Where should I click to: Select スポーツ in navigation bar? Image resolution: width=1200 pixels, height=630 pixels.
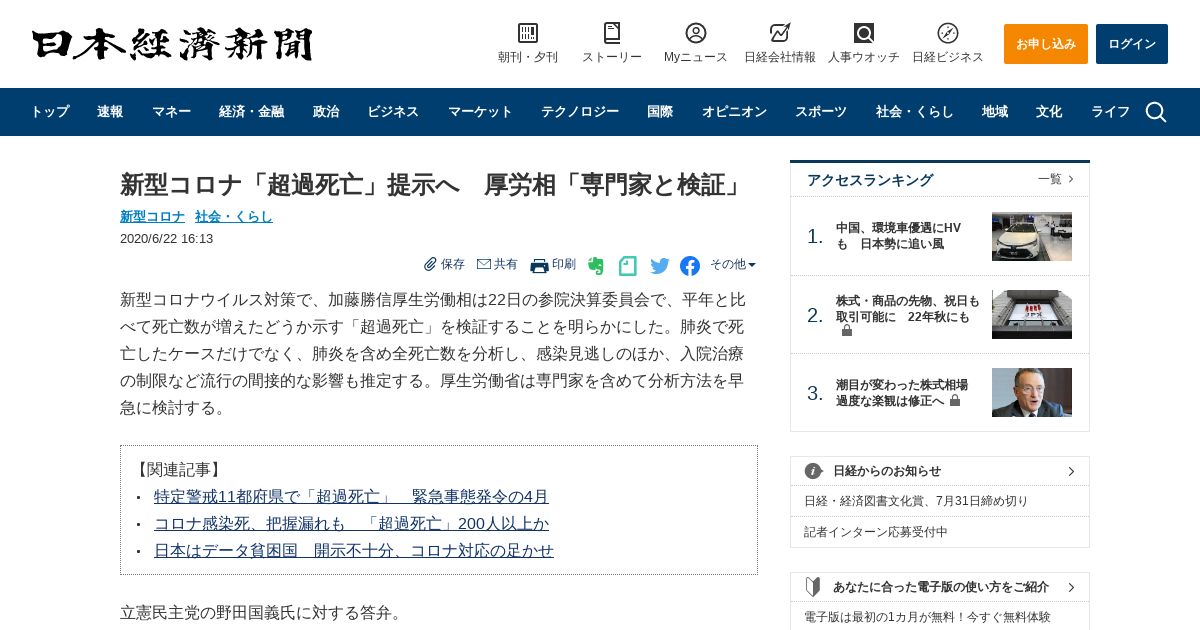pos(821,112)
